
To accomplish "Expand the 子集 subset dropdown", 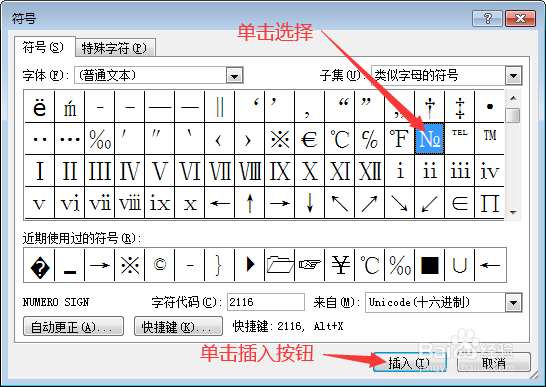I will pos(513,76).
